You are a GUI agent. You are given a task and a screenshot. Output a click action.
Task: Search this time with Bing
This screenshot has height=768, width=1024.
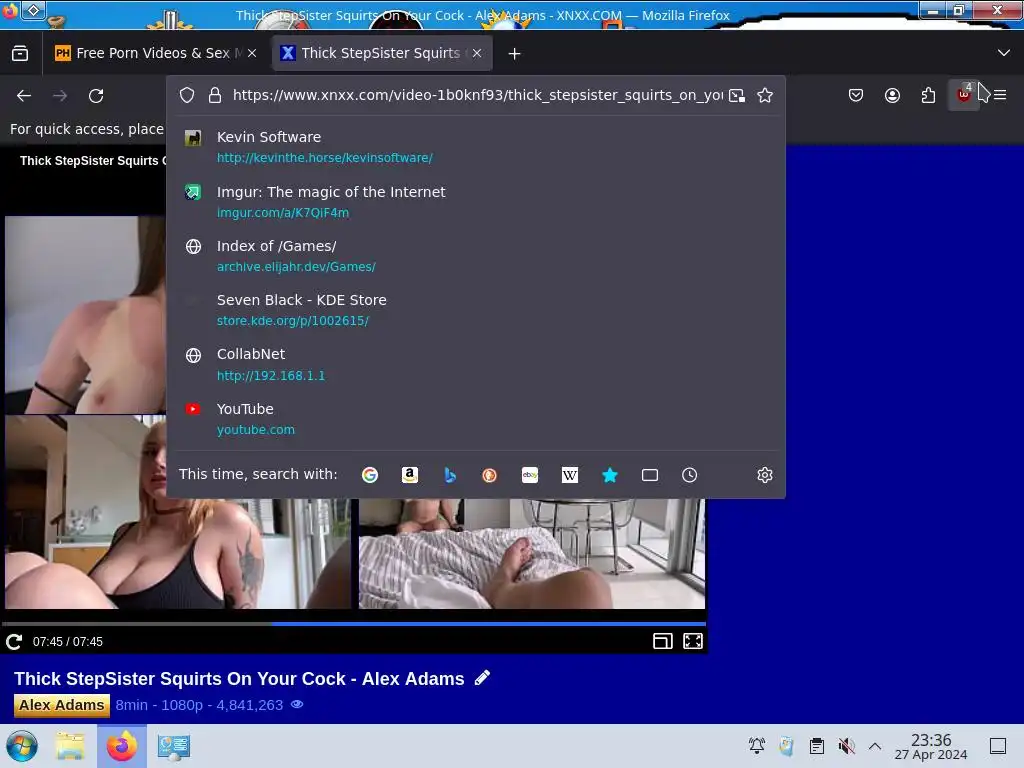tap(450, 475)
